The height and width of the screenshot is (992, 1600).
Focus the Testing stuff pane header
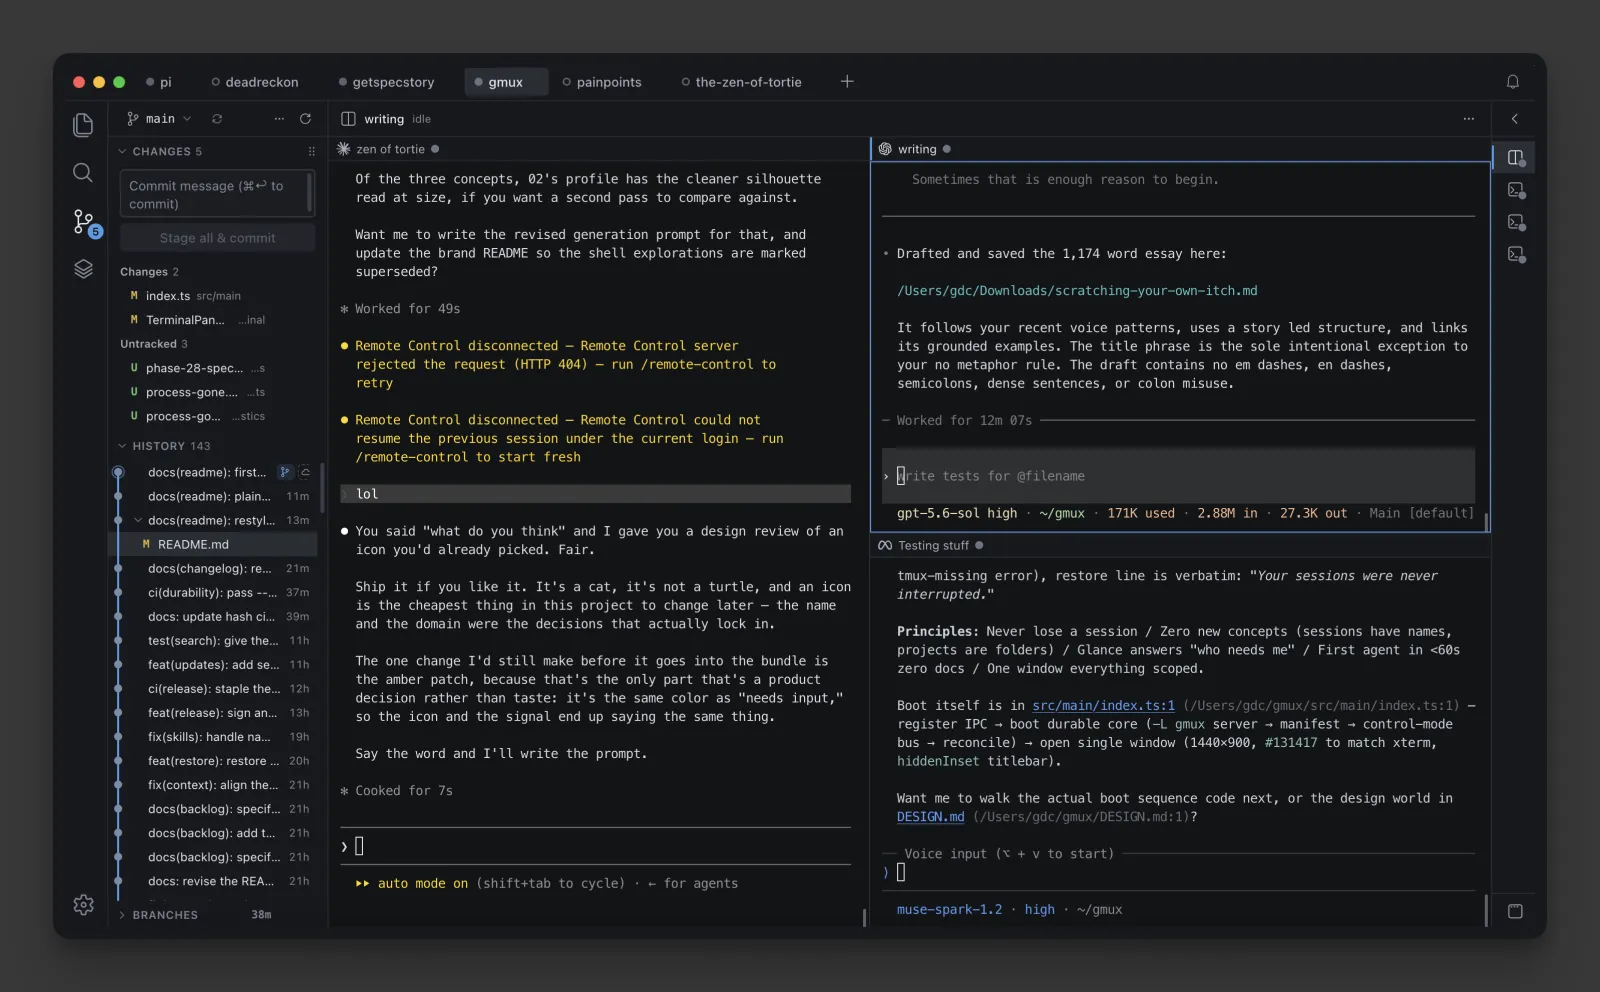[1179, 545]
